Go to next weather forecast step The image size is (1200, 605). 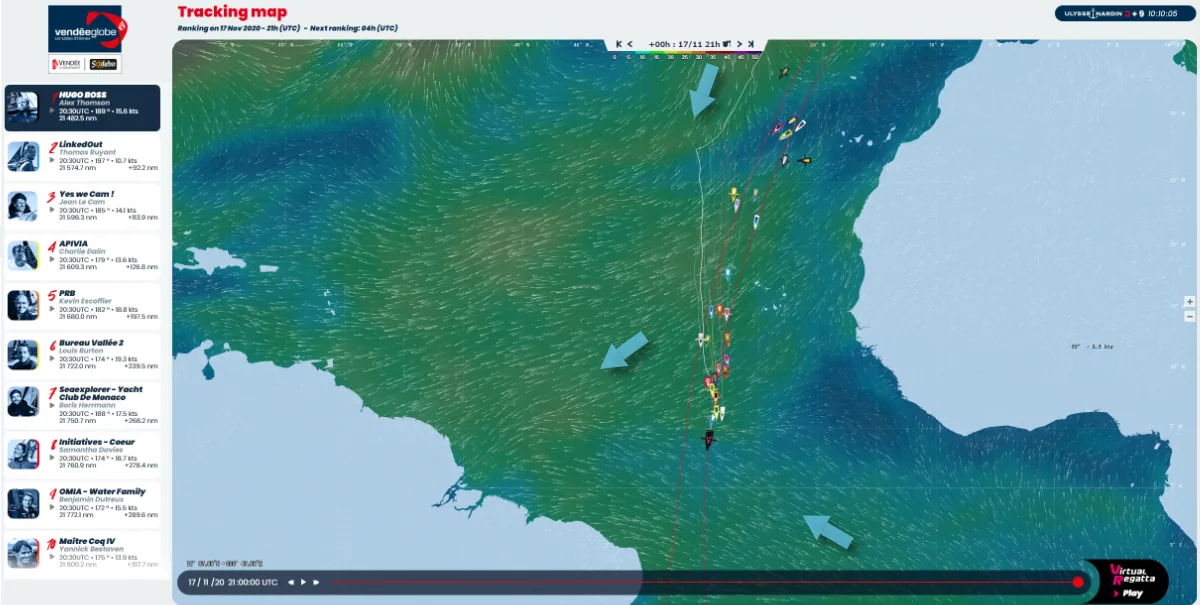point(739,44)
